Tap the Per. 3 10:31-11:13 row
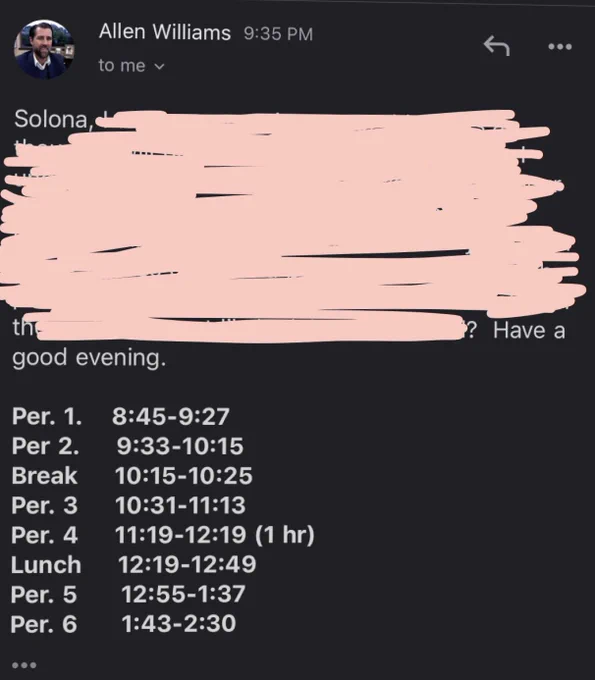595x680 pixels. pyautogui.click(x=128, y=505)
